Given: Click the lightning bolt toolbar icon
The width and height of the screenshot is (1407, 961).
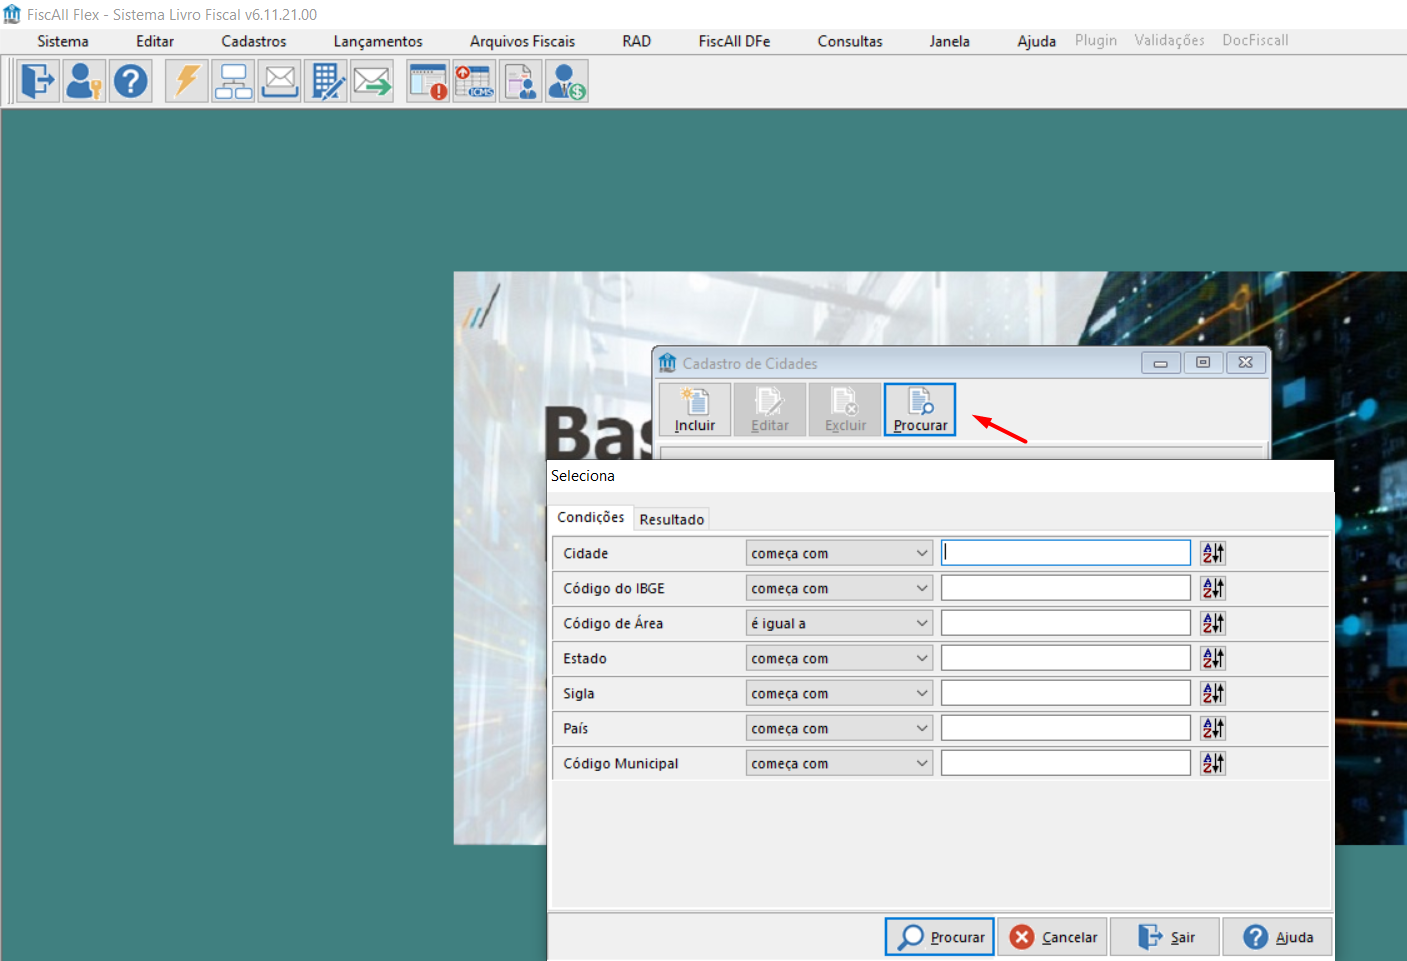Looking at the screenshot, I should tap(187, 81).
